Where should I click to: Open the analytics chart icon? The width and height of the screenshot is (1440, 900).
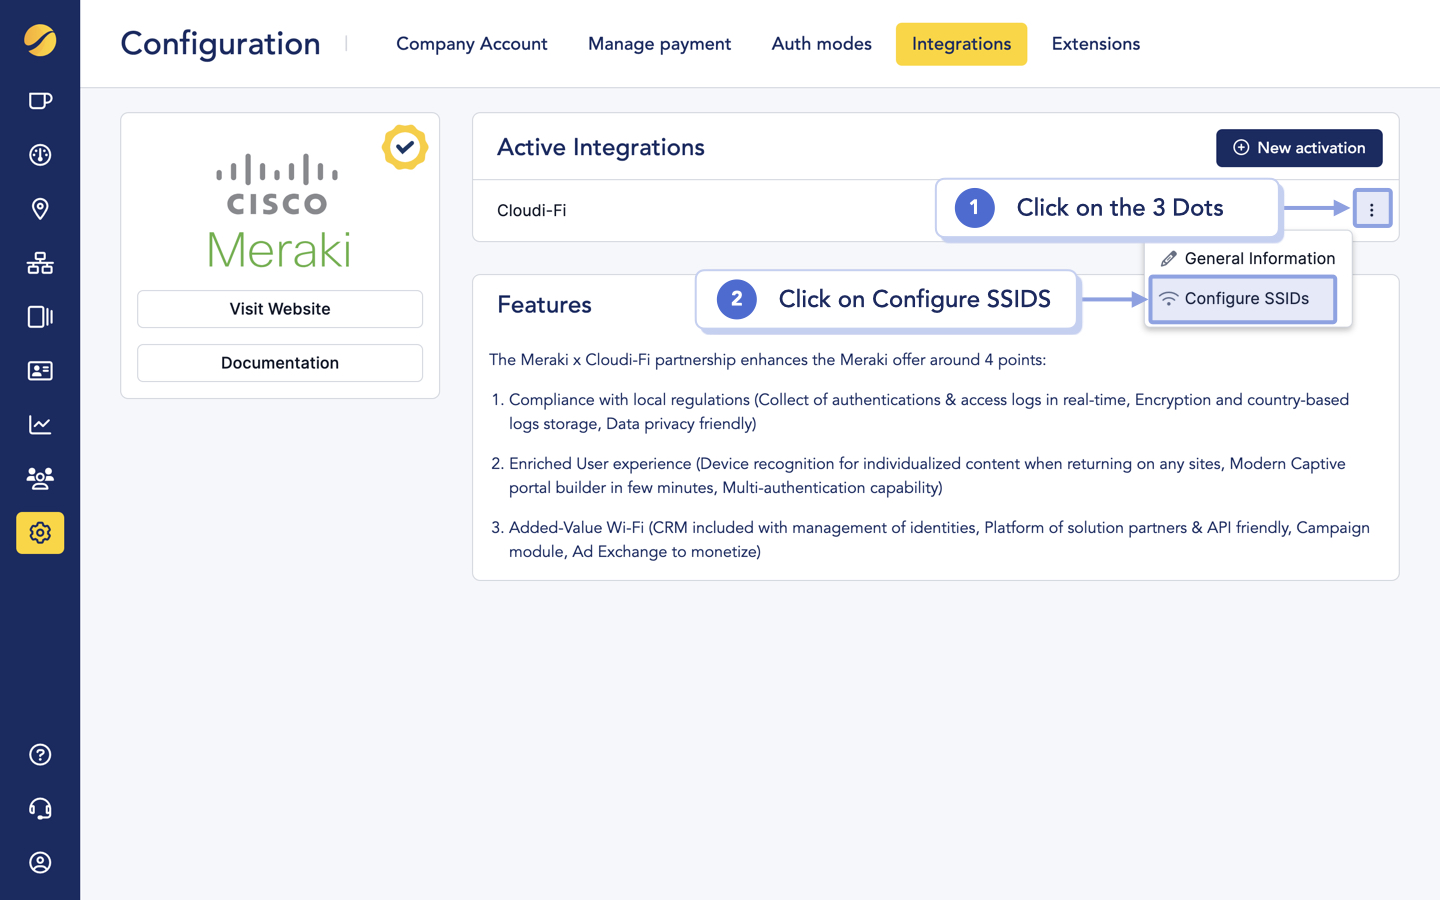(40, 424)
